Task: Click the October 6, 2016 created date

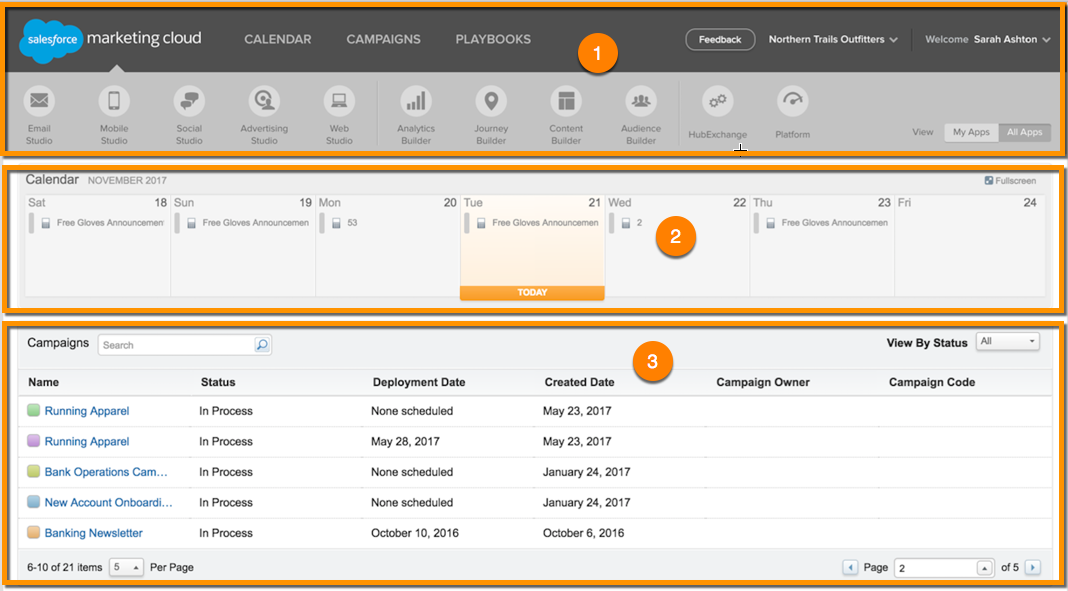Action: pos(583,533)
